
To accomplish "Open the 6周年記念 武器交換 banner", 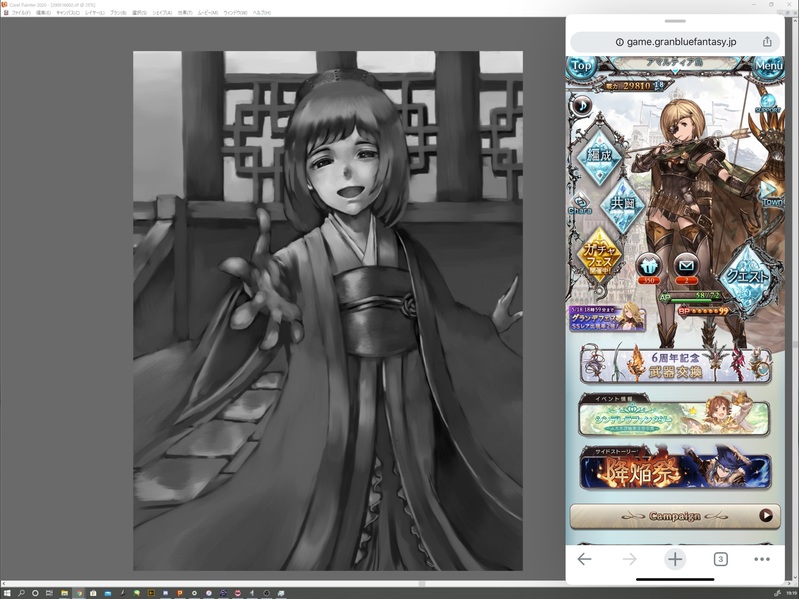I will click(x=676, y=364).
